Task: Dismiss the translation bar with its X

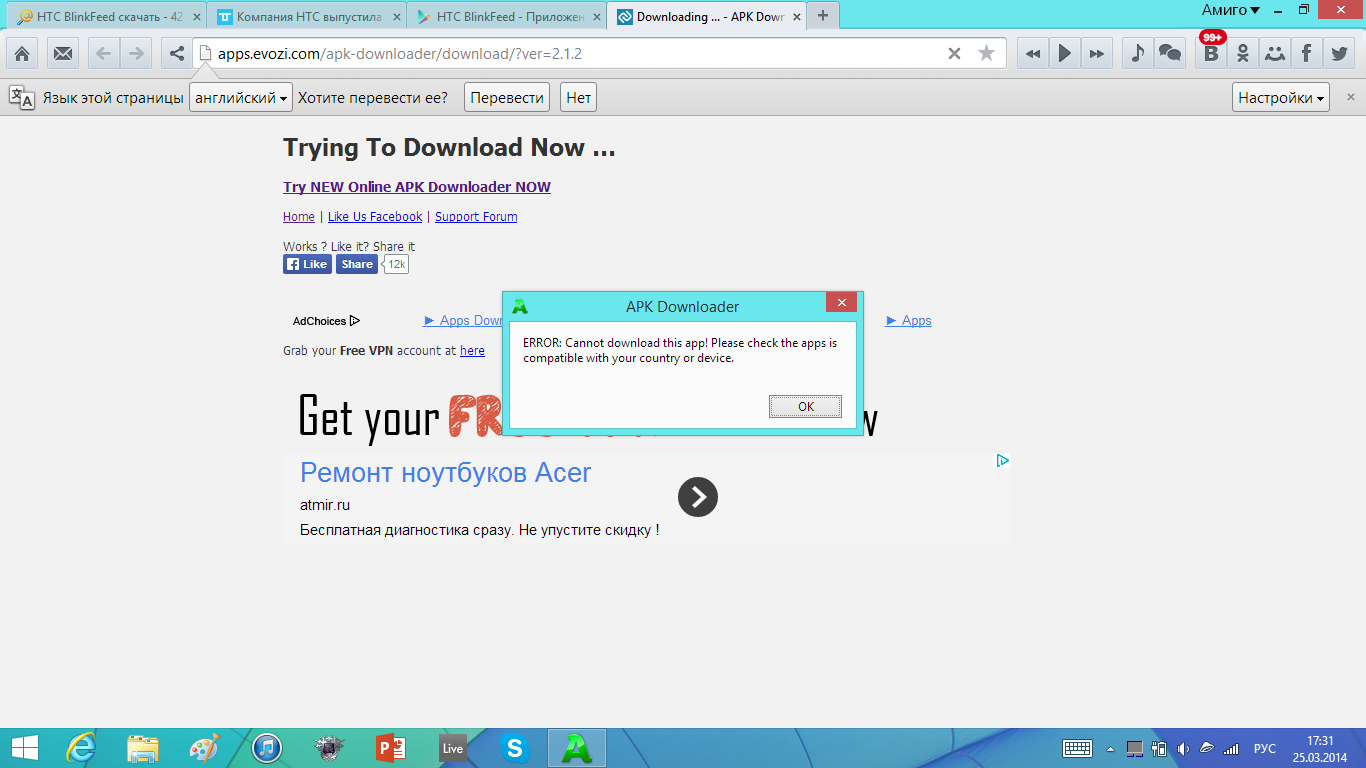Action: tap(1351, 97)
